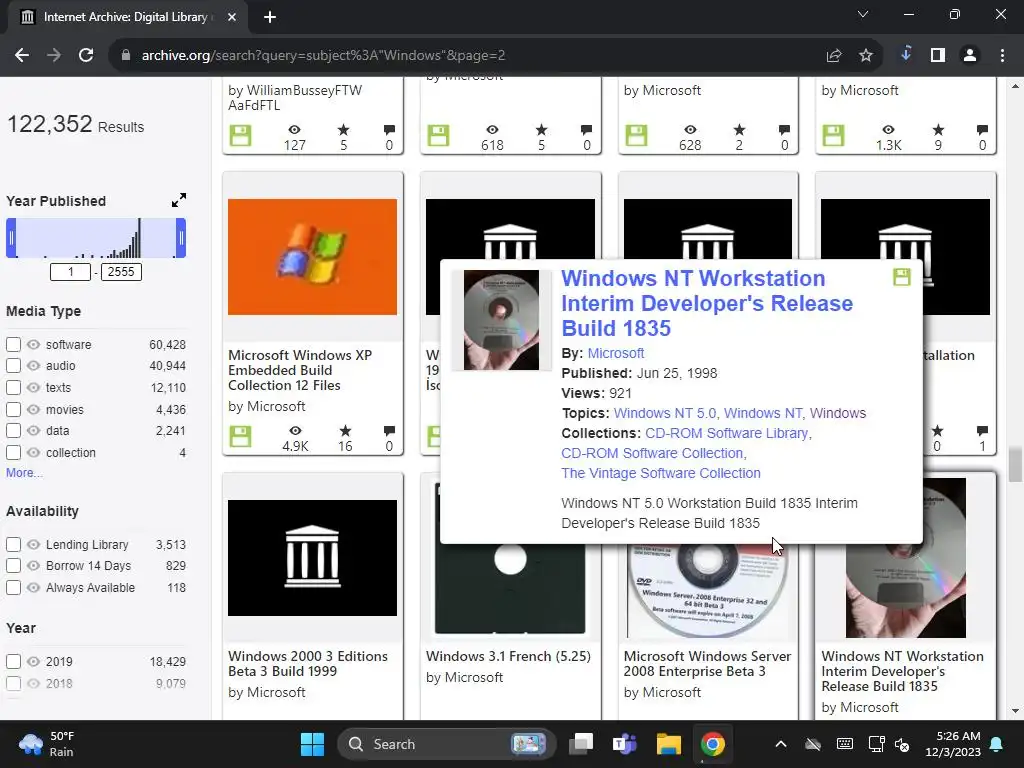Click the taskbar Search box

click(446, 744)
